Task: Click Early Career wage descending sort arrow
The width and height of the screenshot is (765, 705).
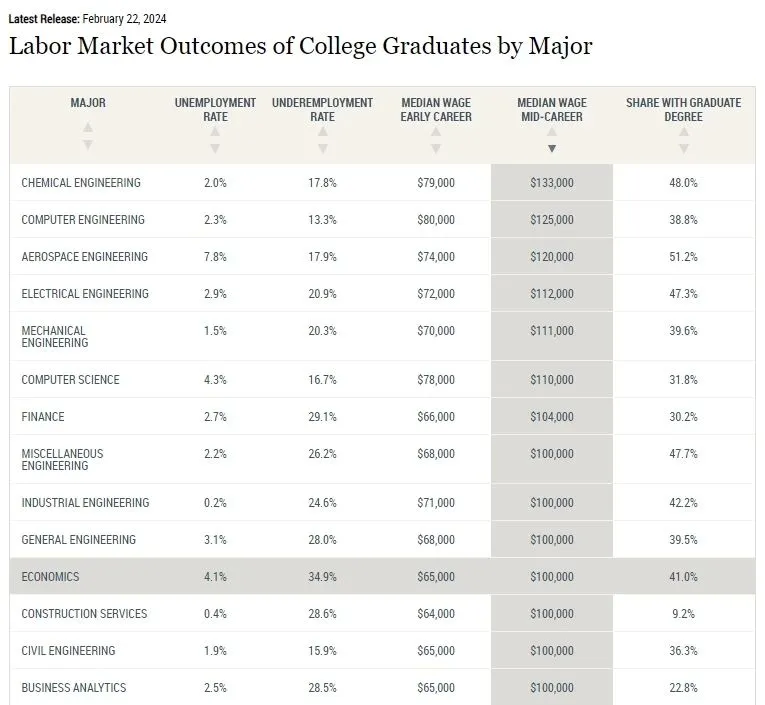Action: coord(436,149)
